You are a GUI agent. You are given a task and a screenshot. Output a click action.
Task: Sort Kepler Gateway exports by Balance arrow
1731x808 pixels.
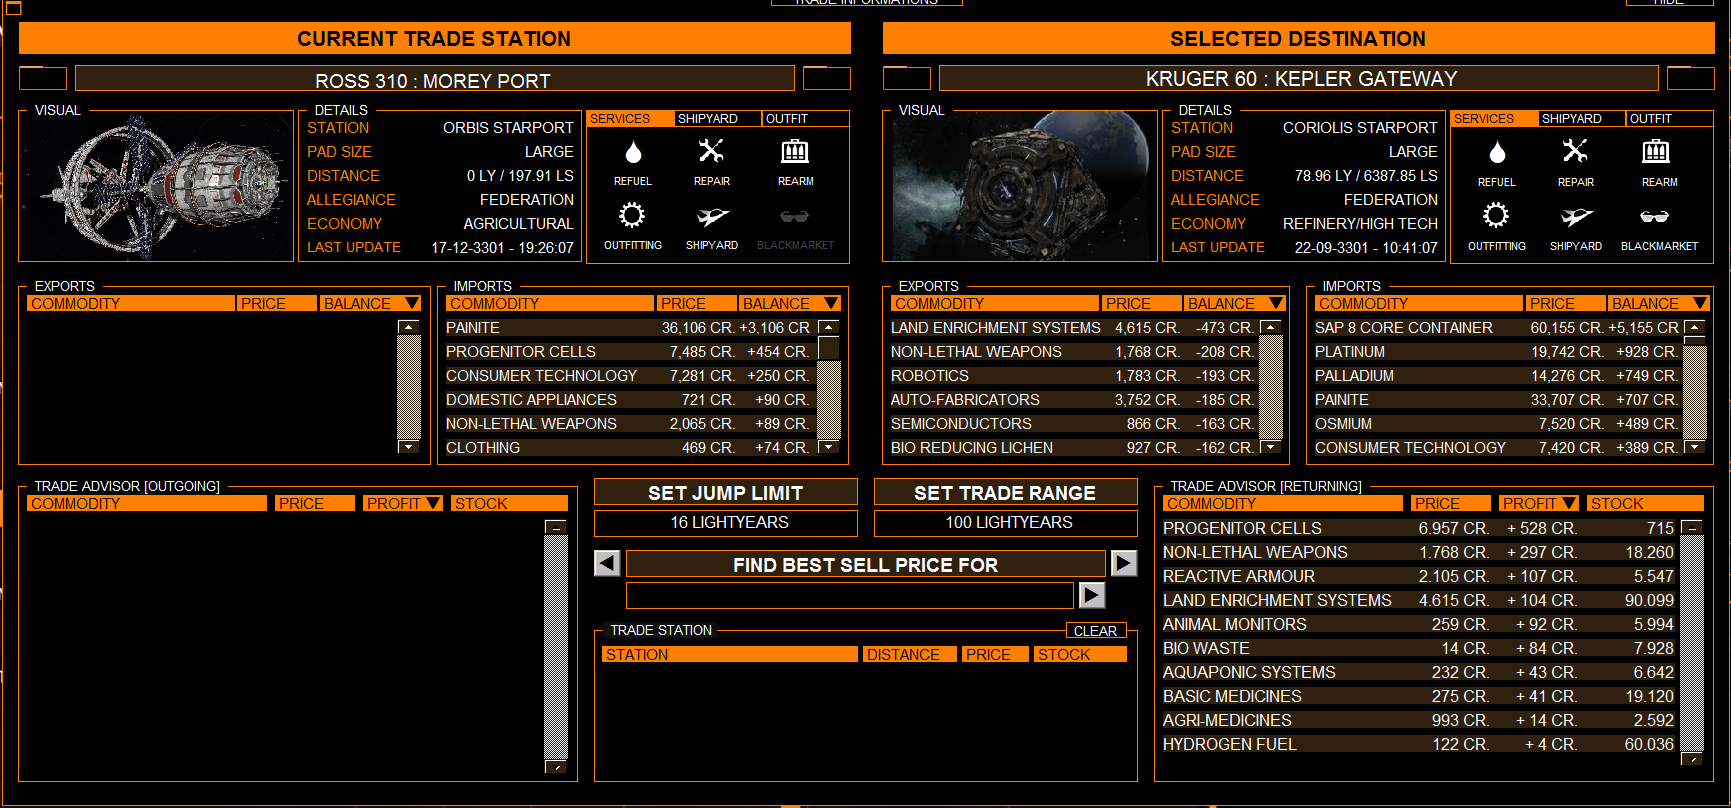[1276, 303]
